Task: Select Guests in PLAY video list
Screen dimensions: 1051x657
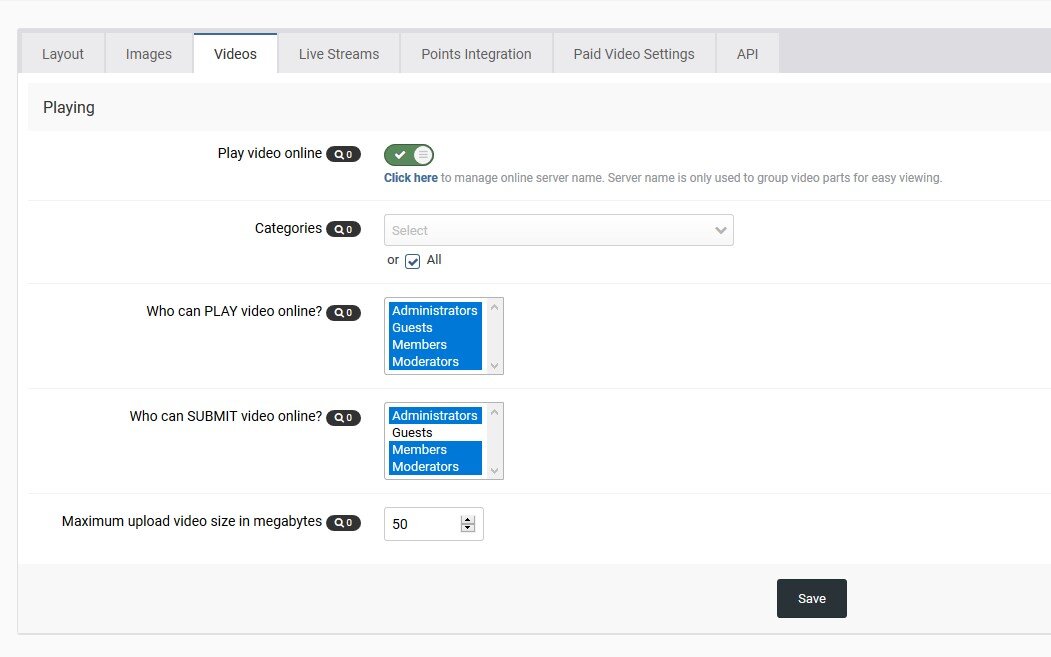Action: (435, 328)
